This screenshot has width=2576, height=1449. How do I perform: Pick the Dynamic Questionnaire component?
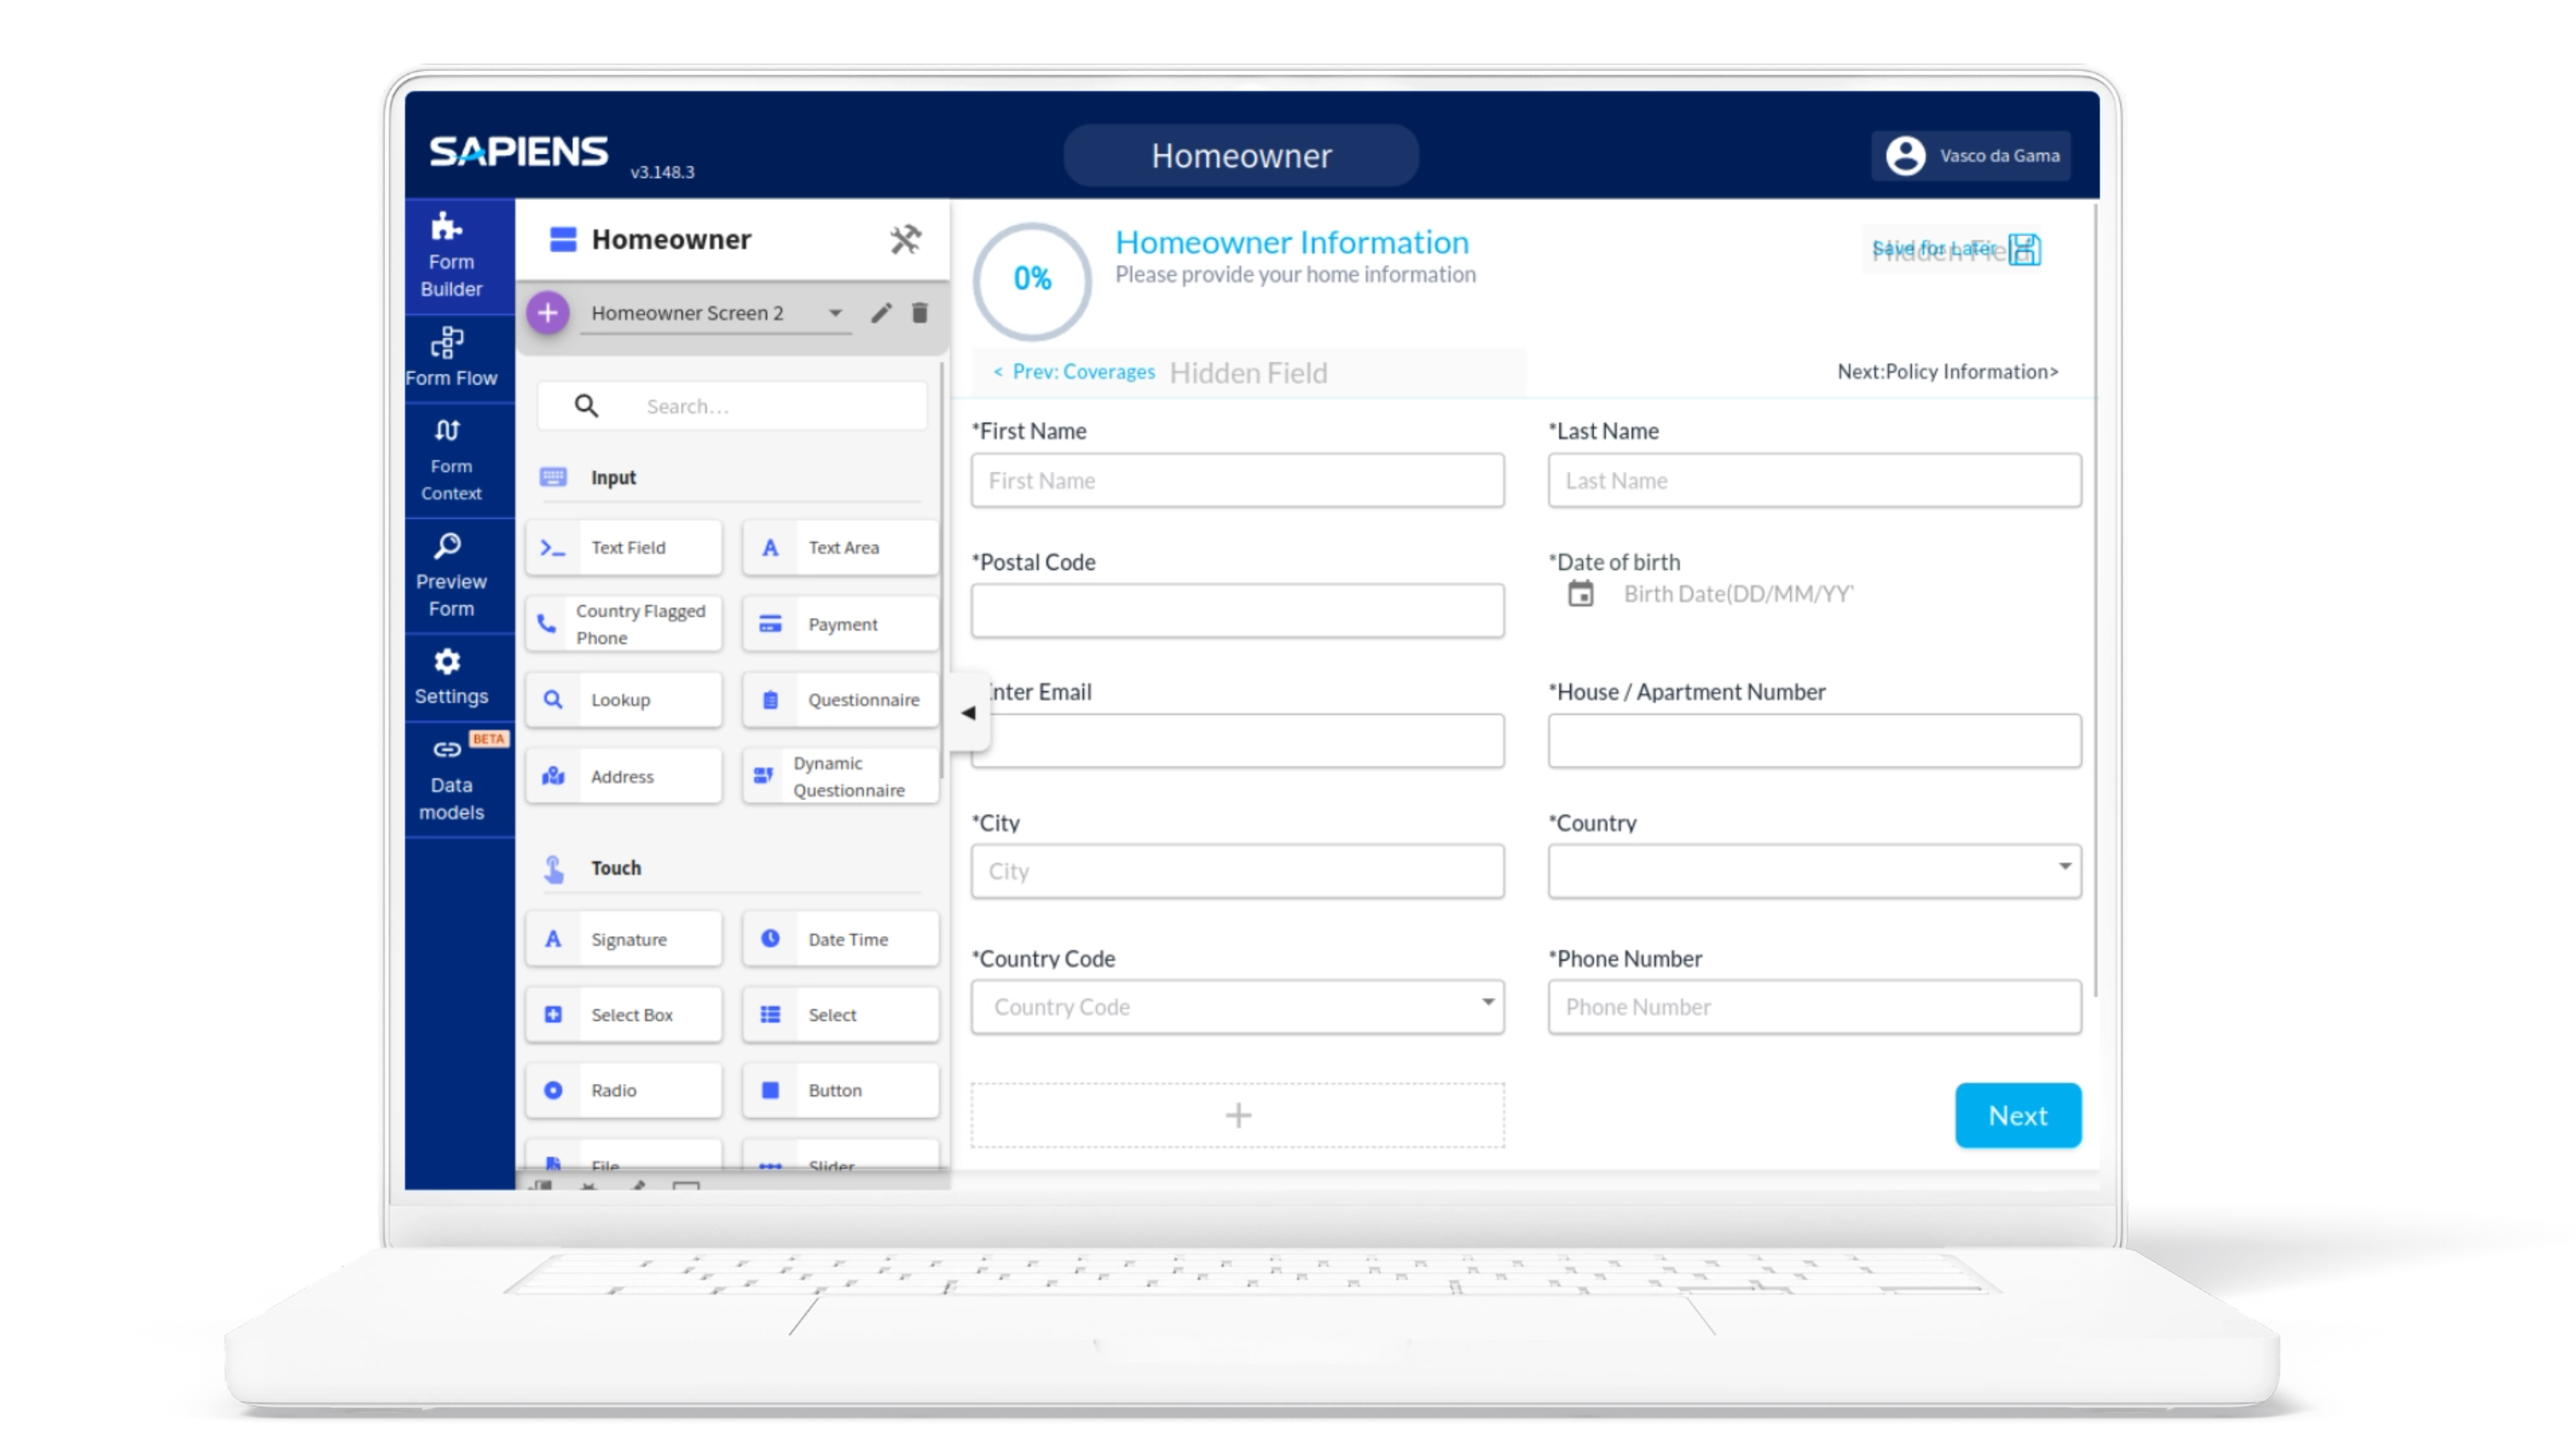(x=840, y=776)
